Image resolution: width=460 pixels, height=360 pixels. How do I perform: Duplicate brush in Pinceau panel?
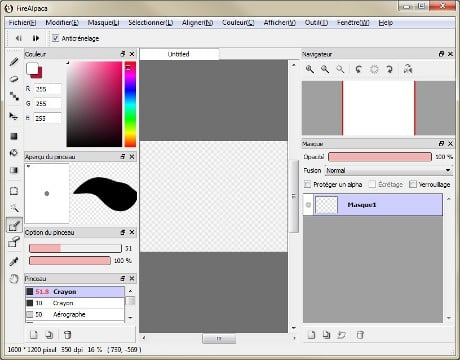click(x=49, y=334)
